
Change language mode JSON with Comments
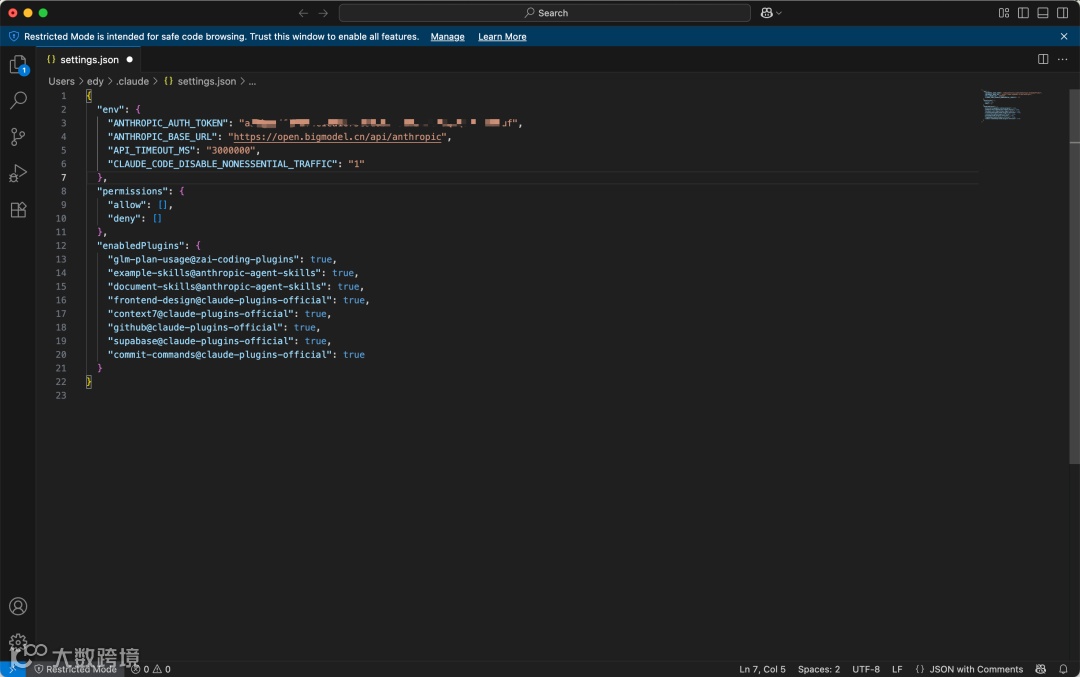coord(976,669)
